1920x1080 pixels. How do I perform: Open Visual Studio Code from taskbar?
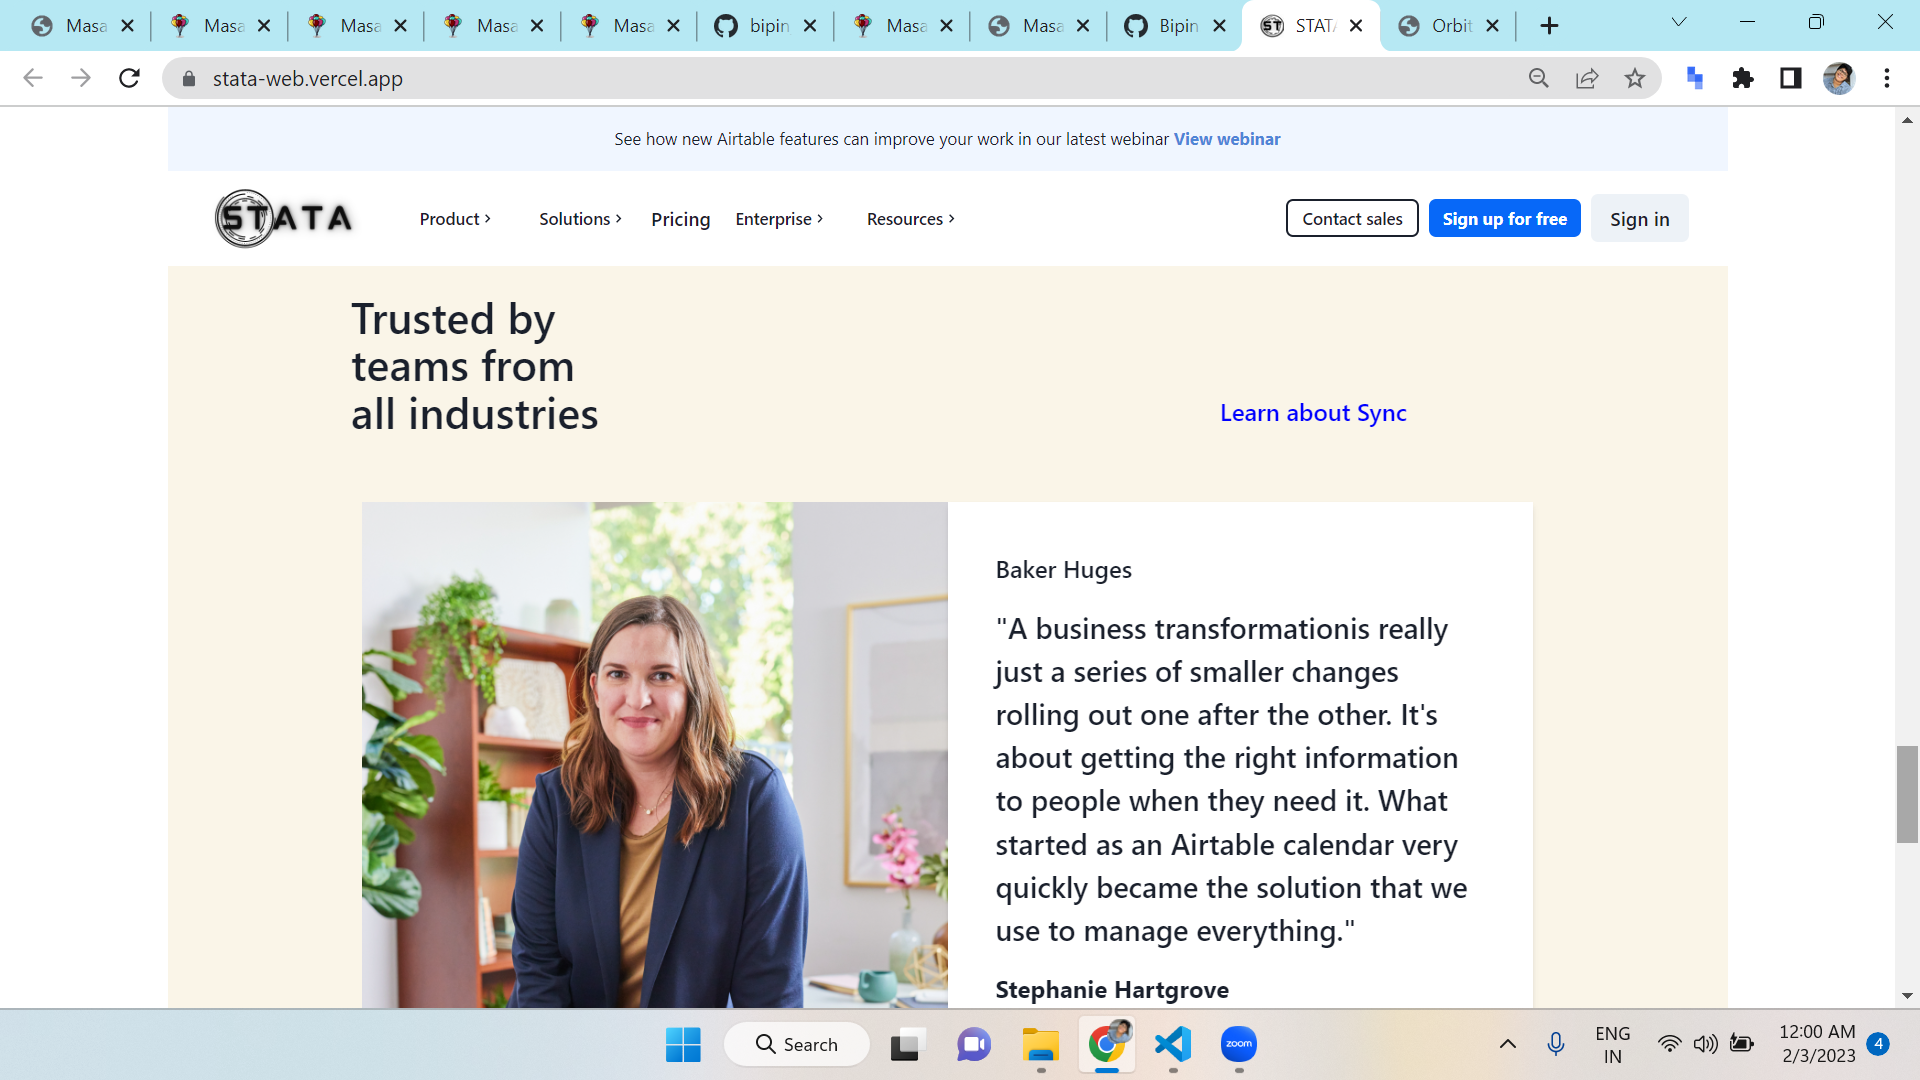pos(1172,1044)
